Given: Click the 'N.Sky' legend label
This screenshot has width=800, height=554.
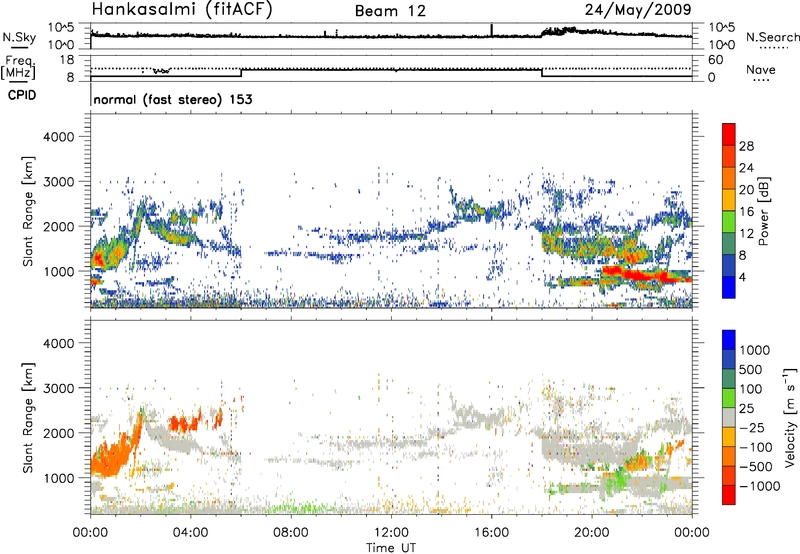Looking at the screenshot, I should pos(19,37).
